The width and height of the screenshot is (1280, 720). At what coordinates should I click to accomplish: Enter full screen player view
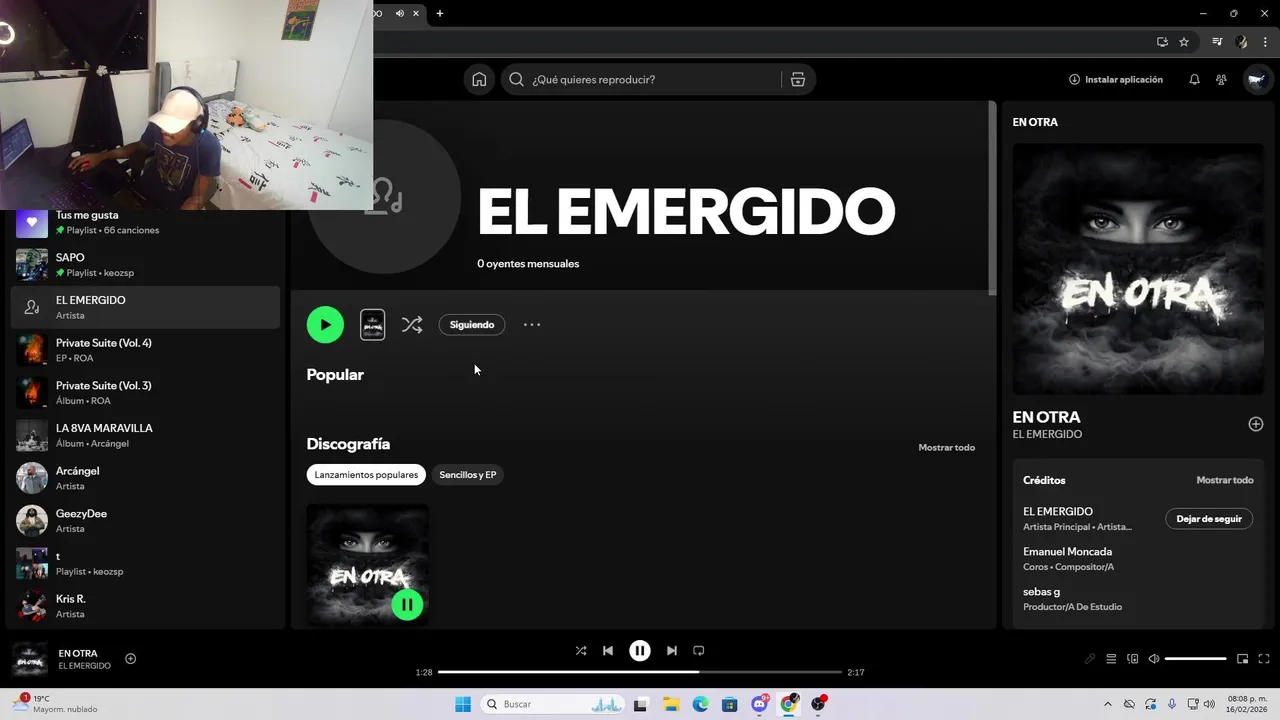pyautogui.click(x=1264, y=659)
